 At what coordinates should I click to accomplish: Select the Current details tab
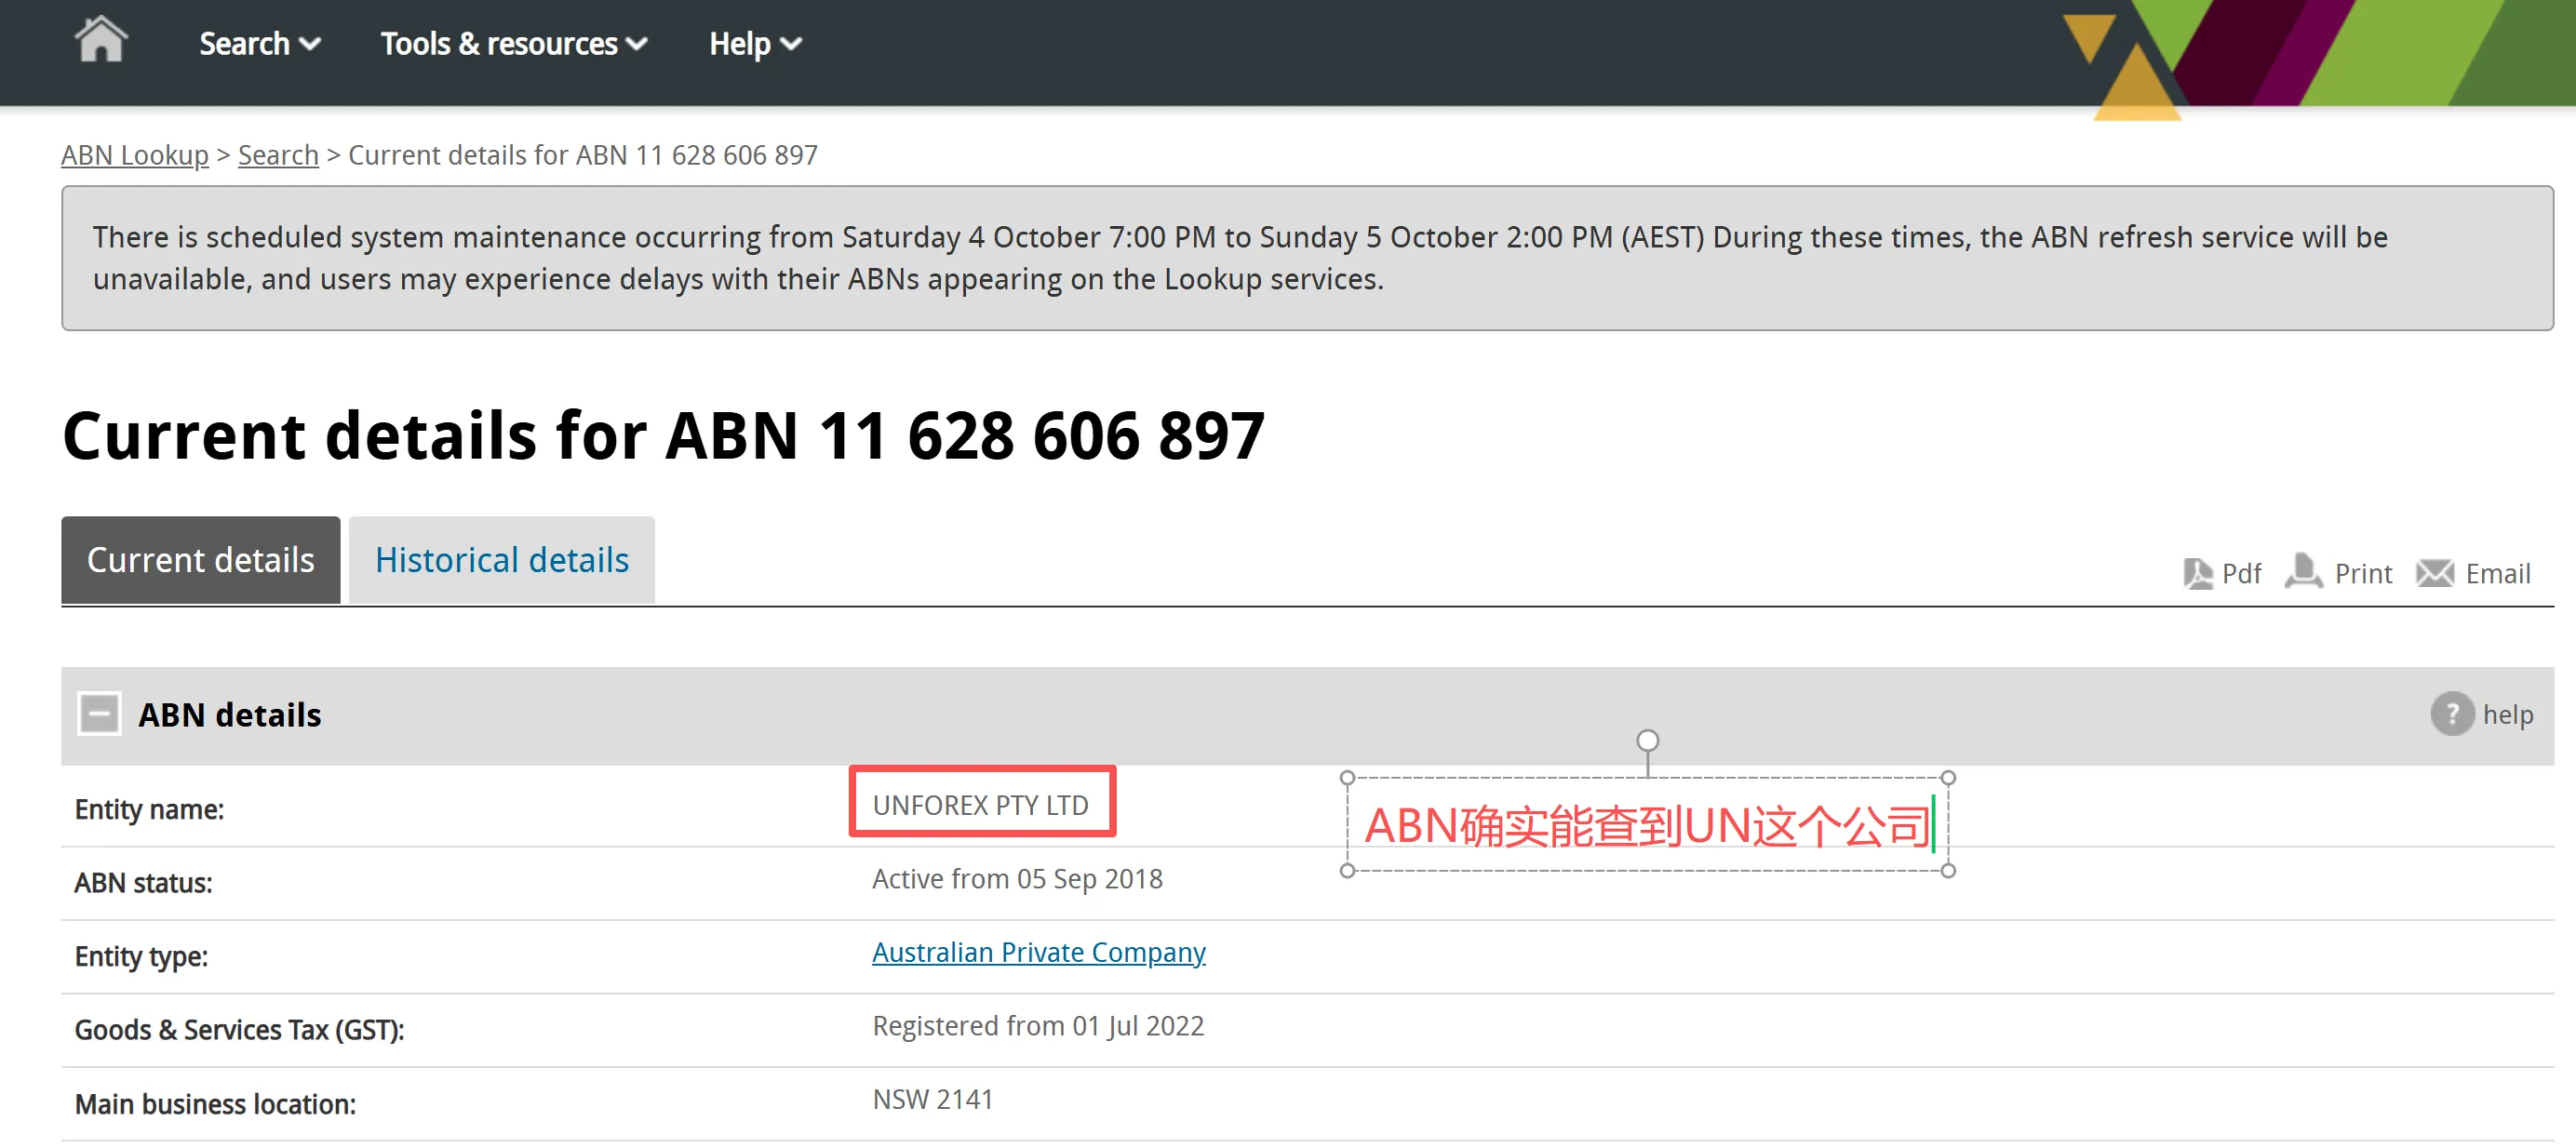(201, 560)
